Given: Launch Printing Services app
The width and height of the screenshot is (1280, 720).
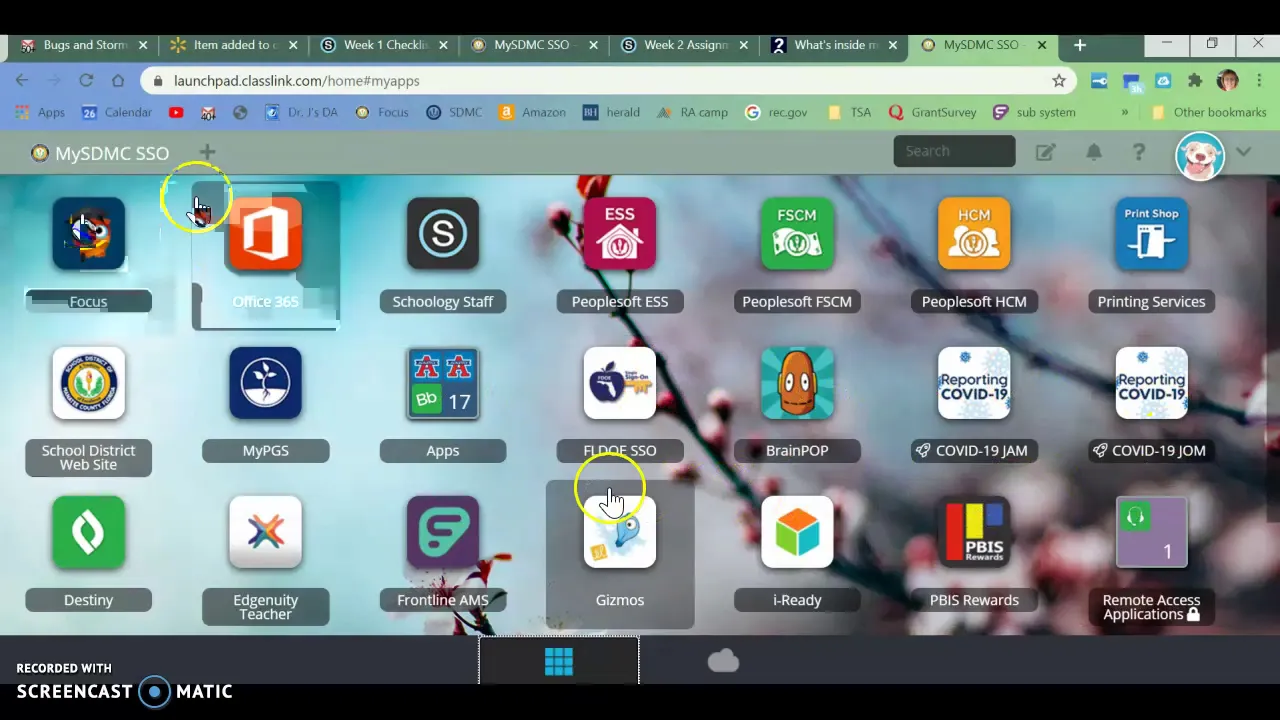Looking at the screenshot, I should click(x=1151, y=234).
